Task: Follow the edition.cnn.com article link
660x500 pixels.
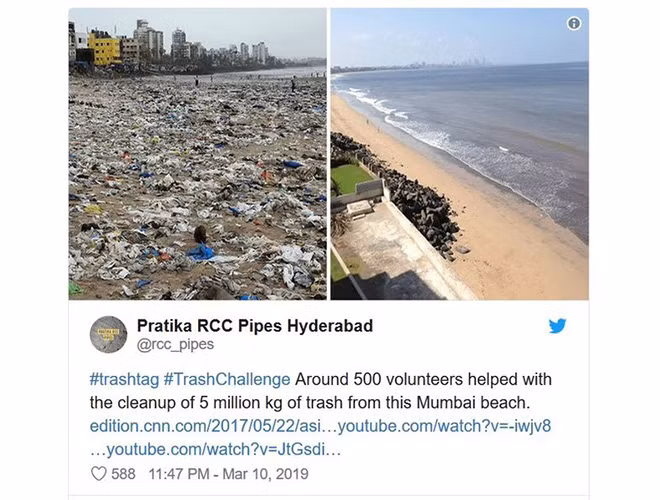Action: point(205,426)
